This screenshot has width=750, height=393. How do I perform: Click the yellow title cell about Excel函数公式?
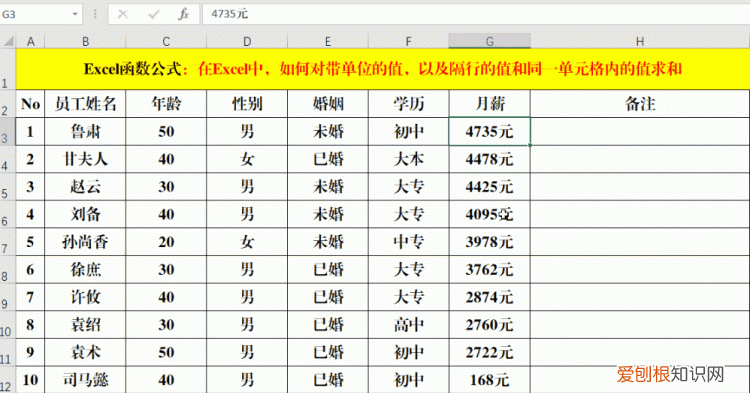point(383,69)
